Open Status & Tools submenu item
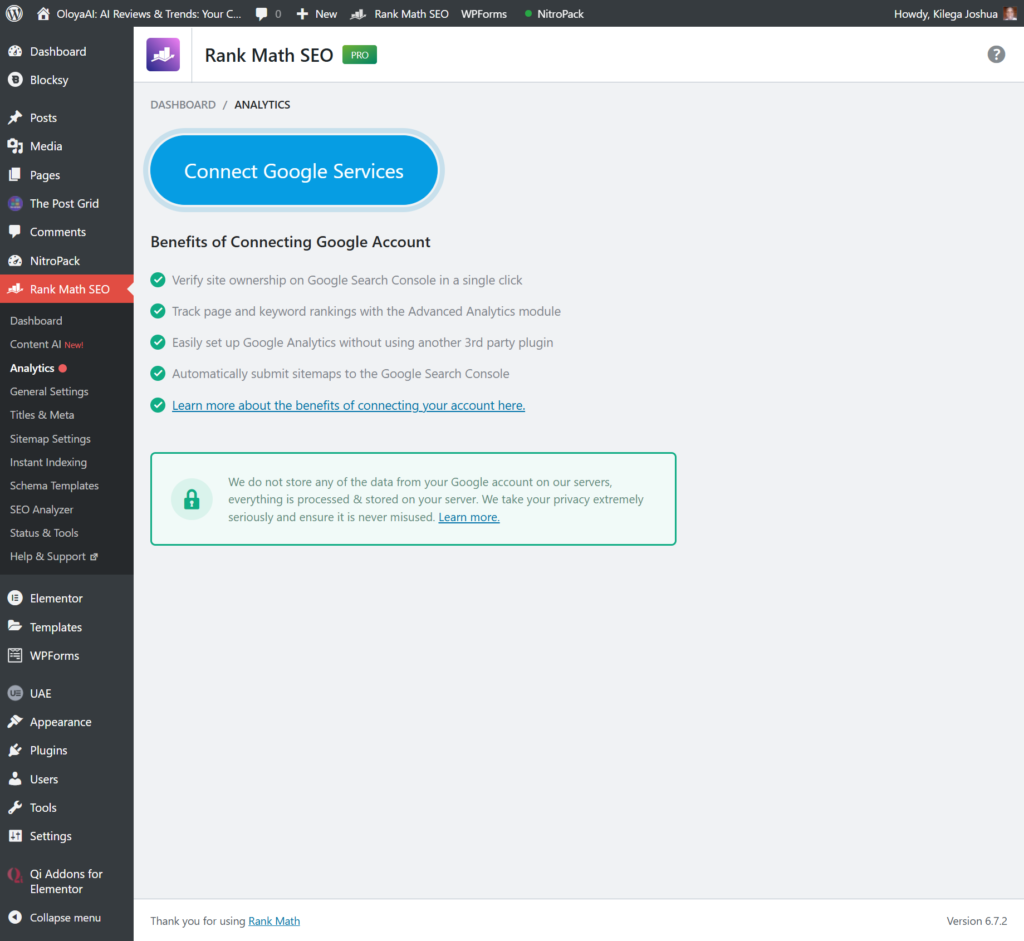This screenshot has width=1024, height=941. (44, 533)
